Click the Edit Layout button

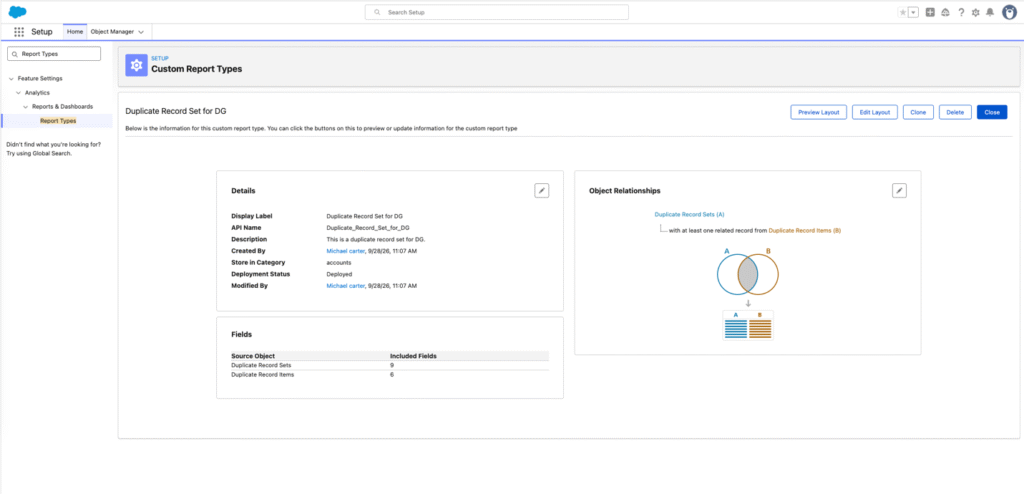coord(875,112)
